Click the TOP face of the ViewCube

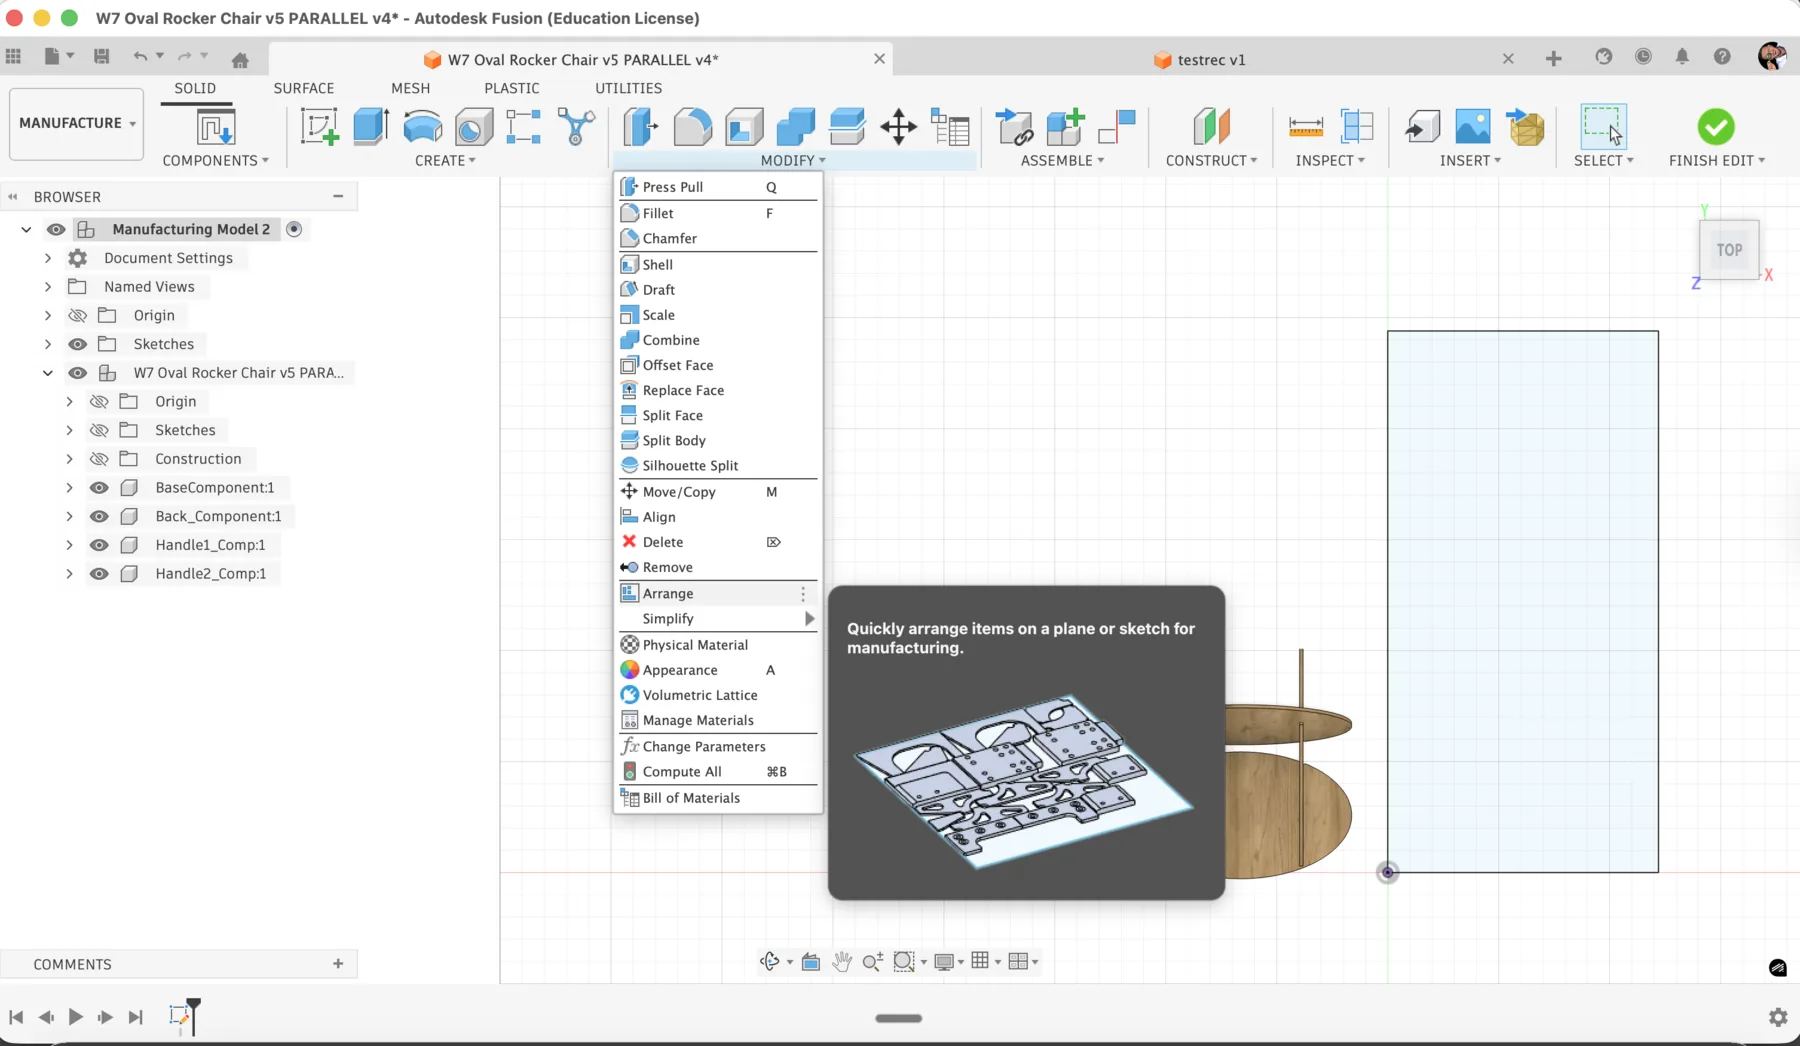point(1730,250)
